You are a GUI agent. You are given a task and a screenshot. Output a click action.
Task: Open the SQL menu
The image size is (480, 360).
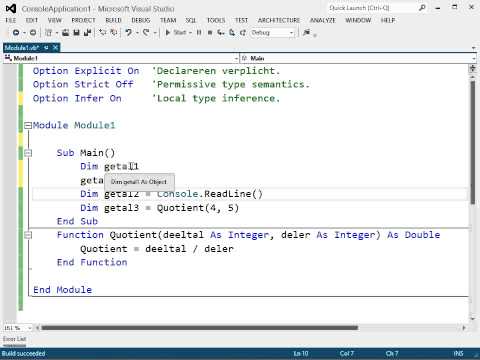(x=191, y=20)
